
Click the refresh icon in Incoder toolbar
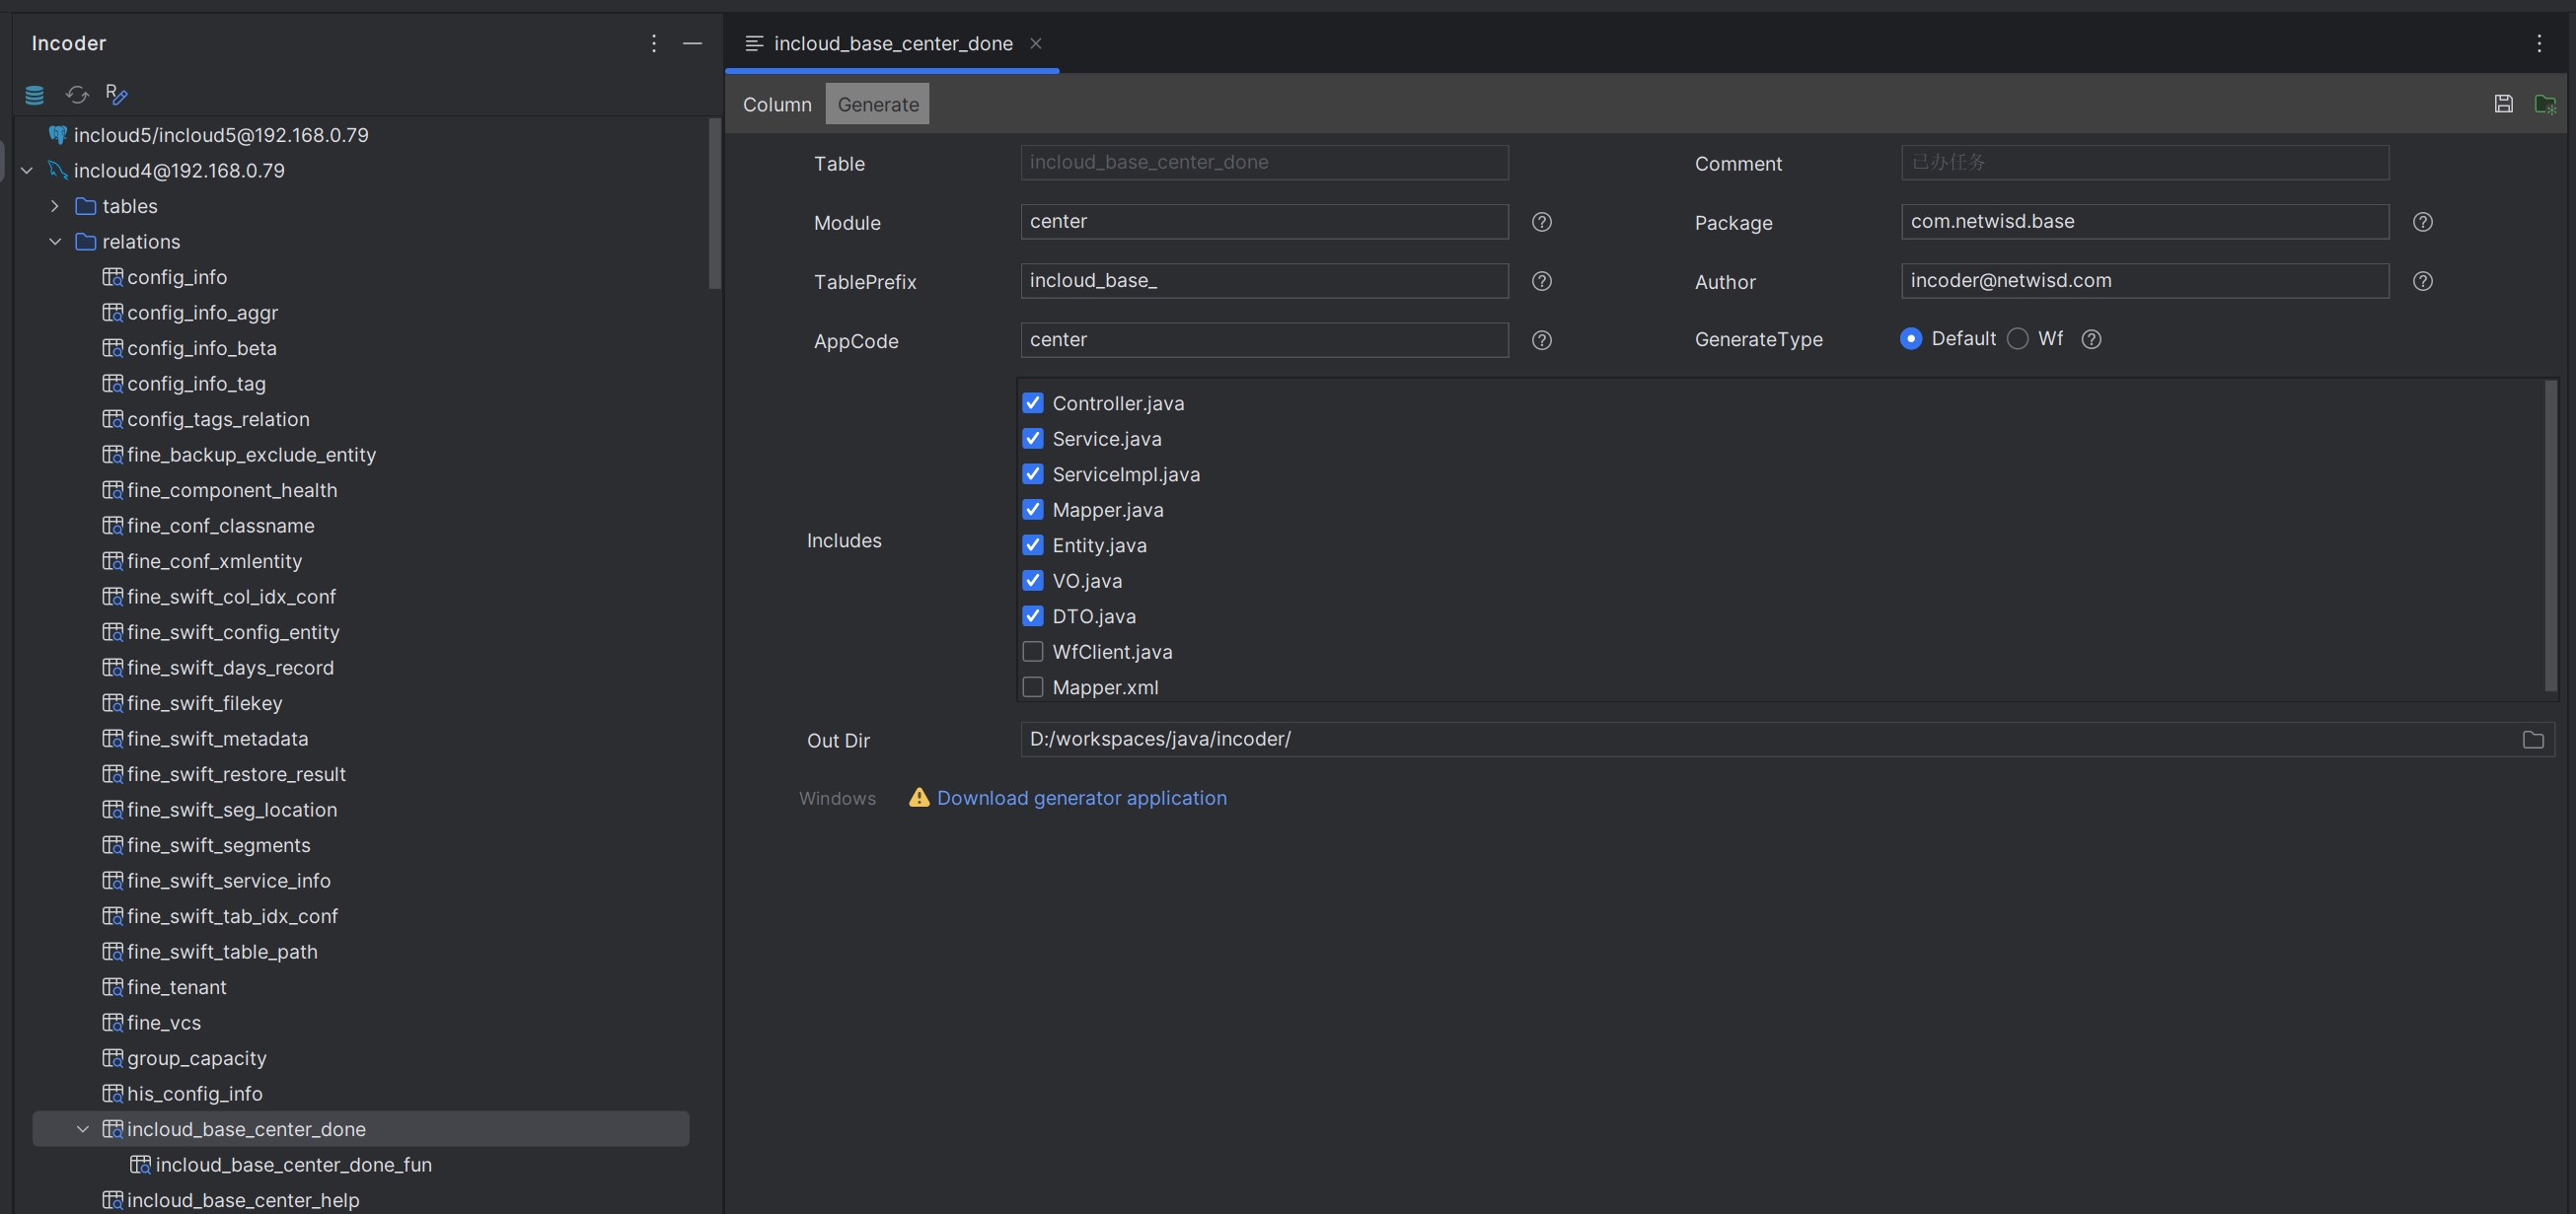77,95
